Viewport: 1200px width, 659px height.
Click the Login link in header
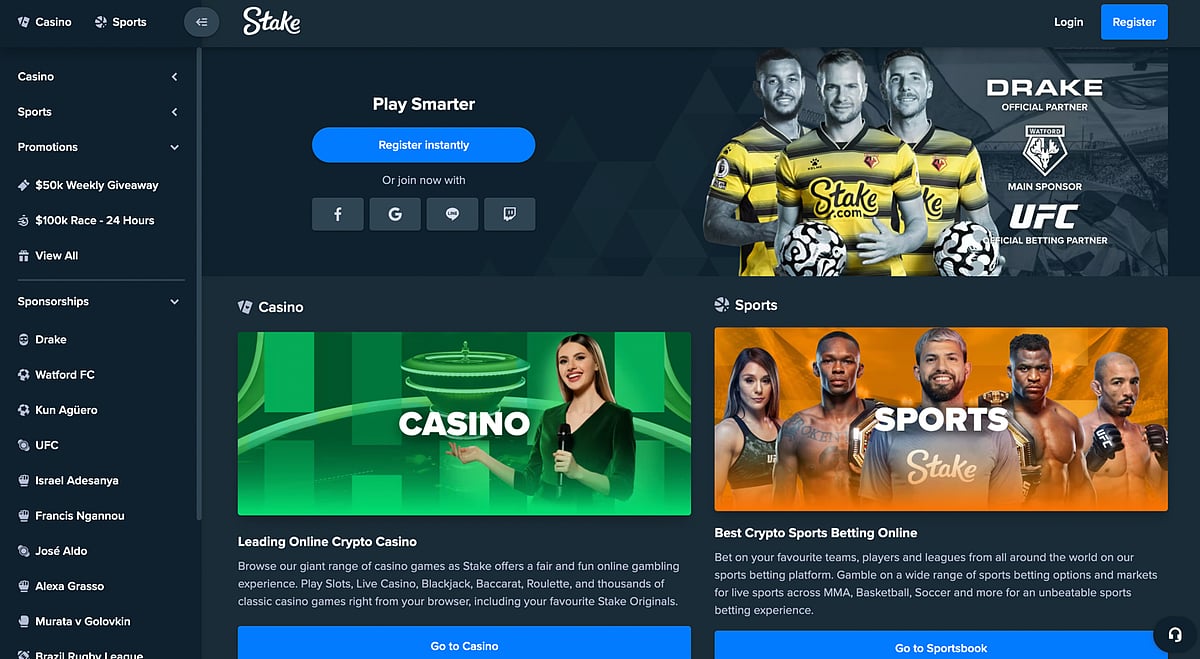coord(1068,22)
